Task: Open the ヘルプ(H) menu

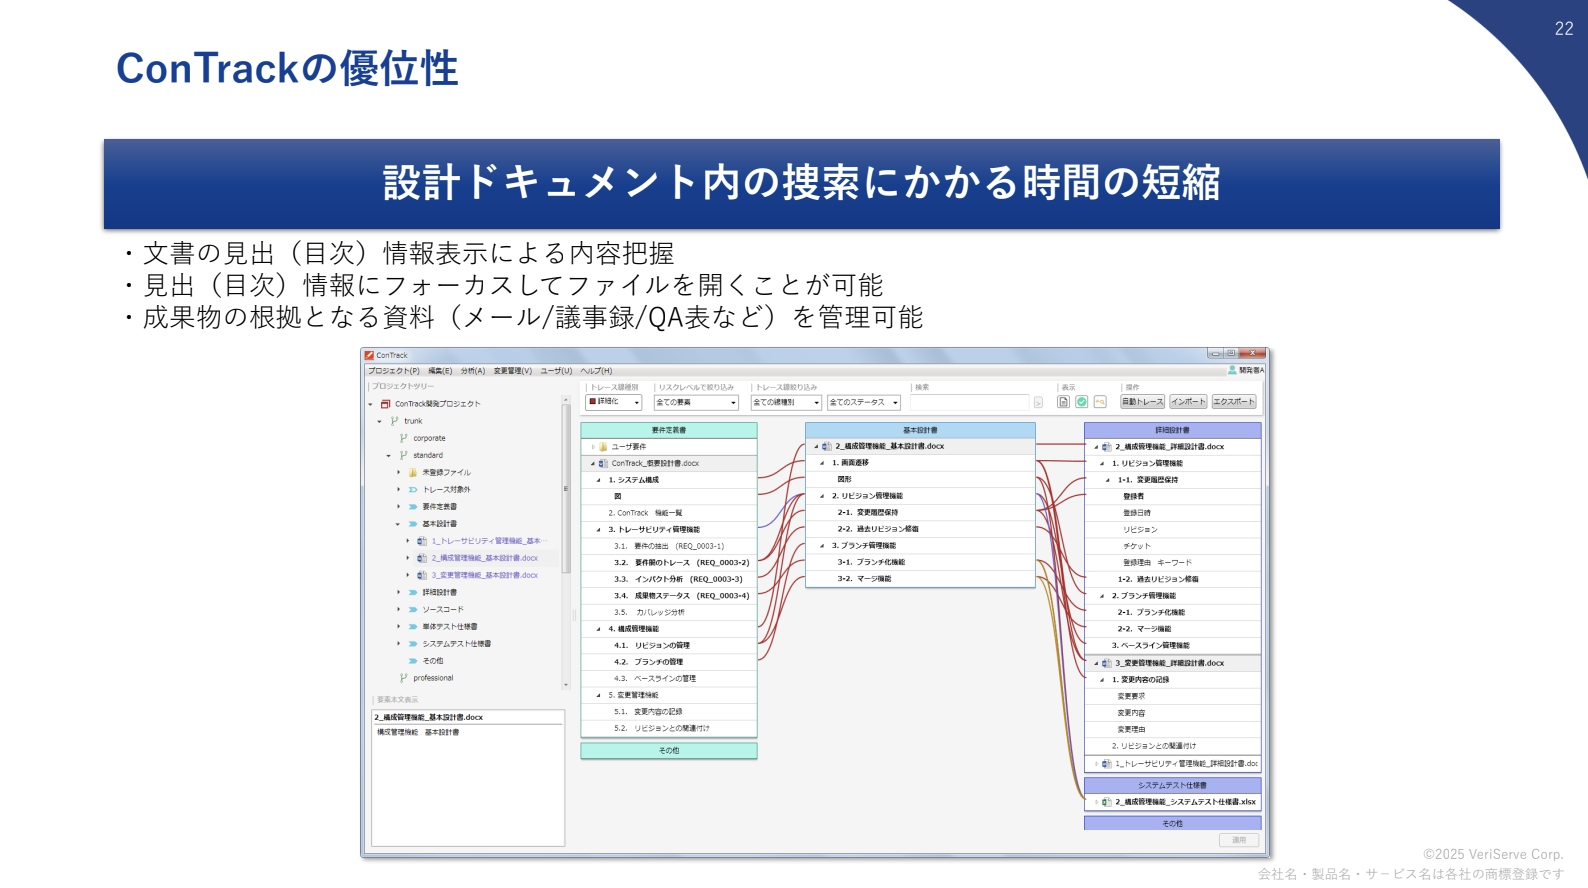Action: click(596, 371)
